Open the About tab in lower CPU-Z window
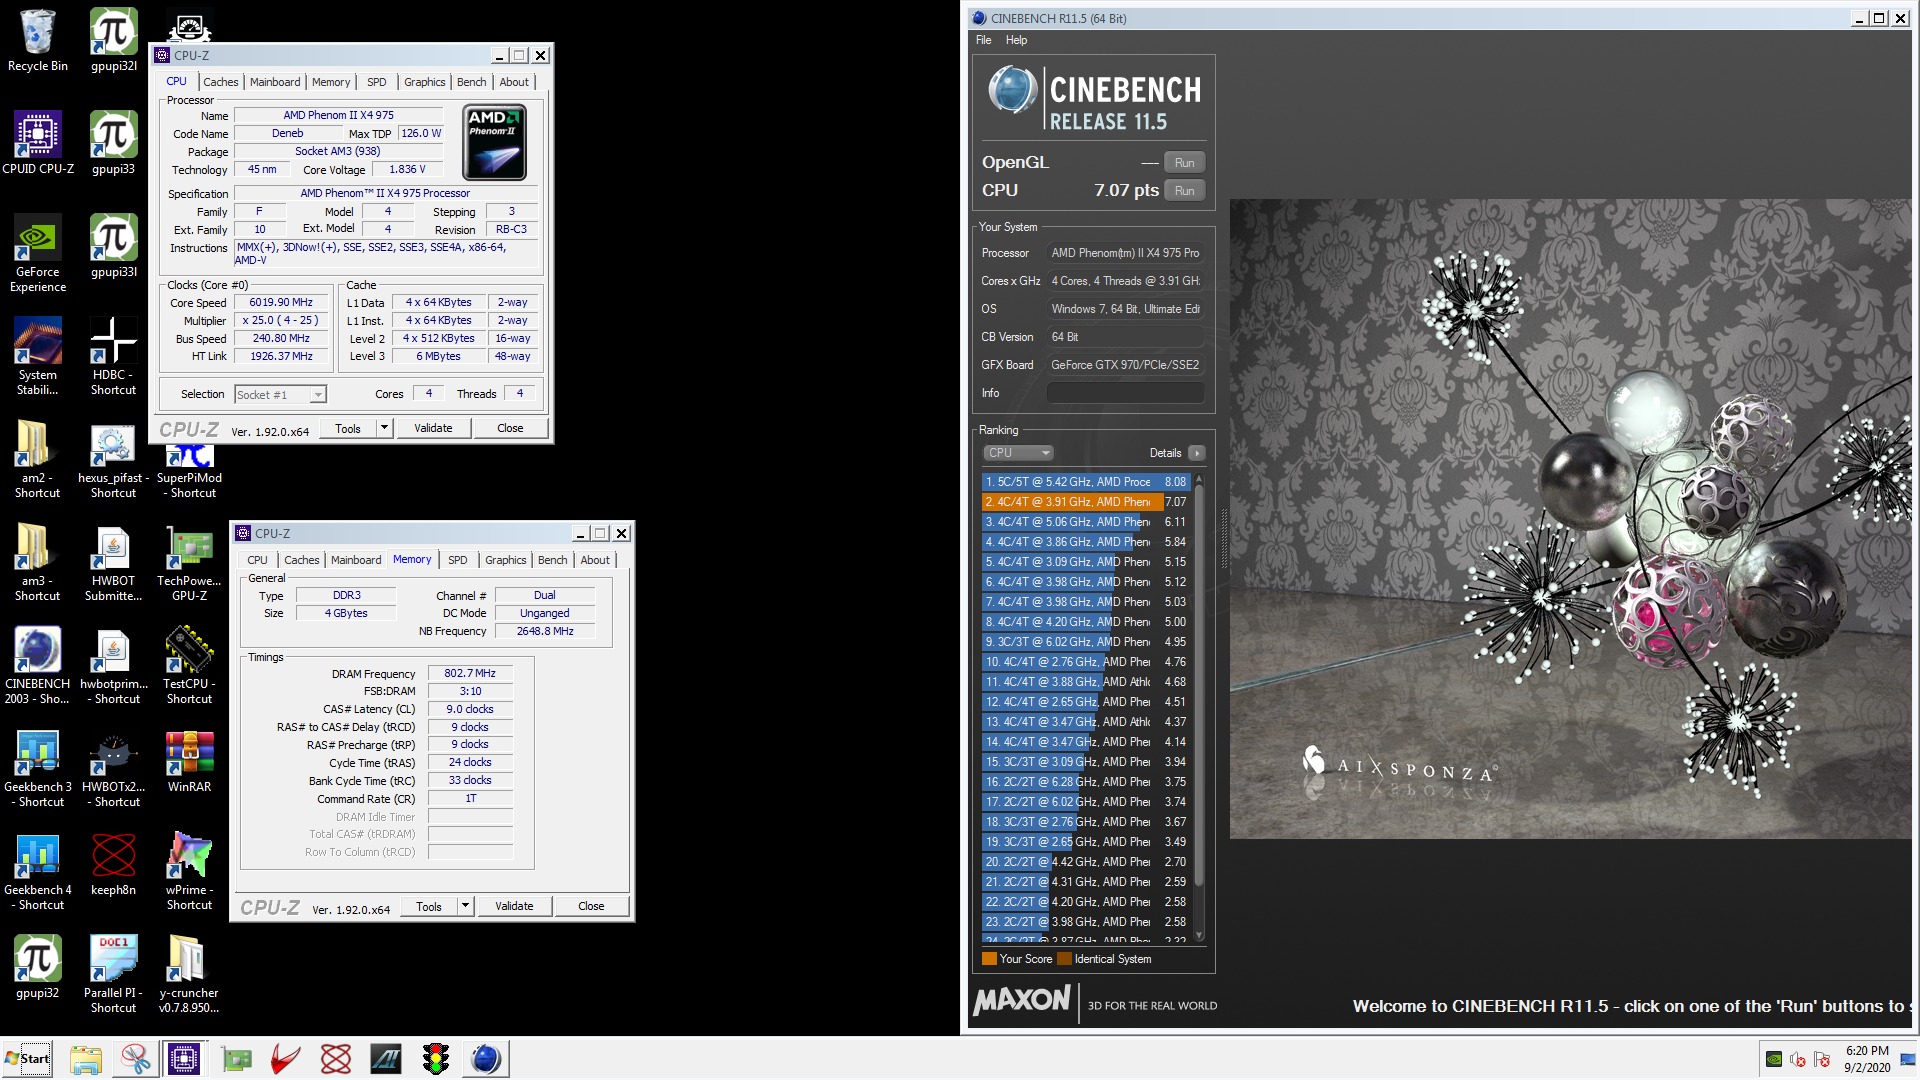 595,560
